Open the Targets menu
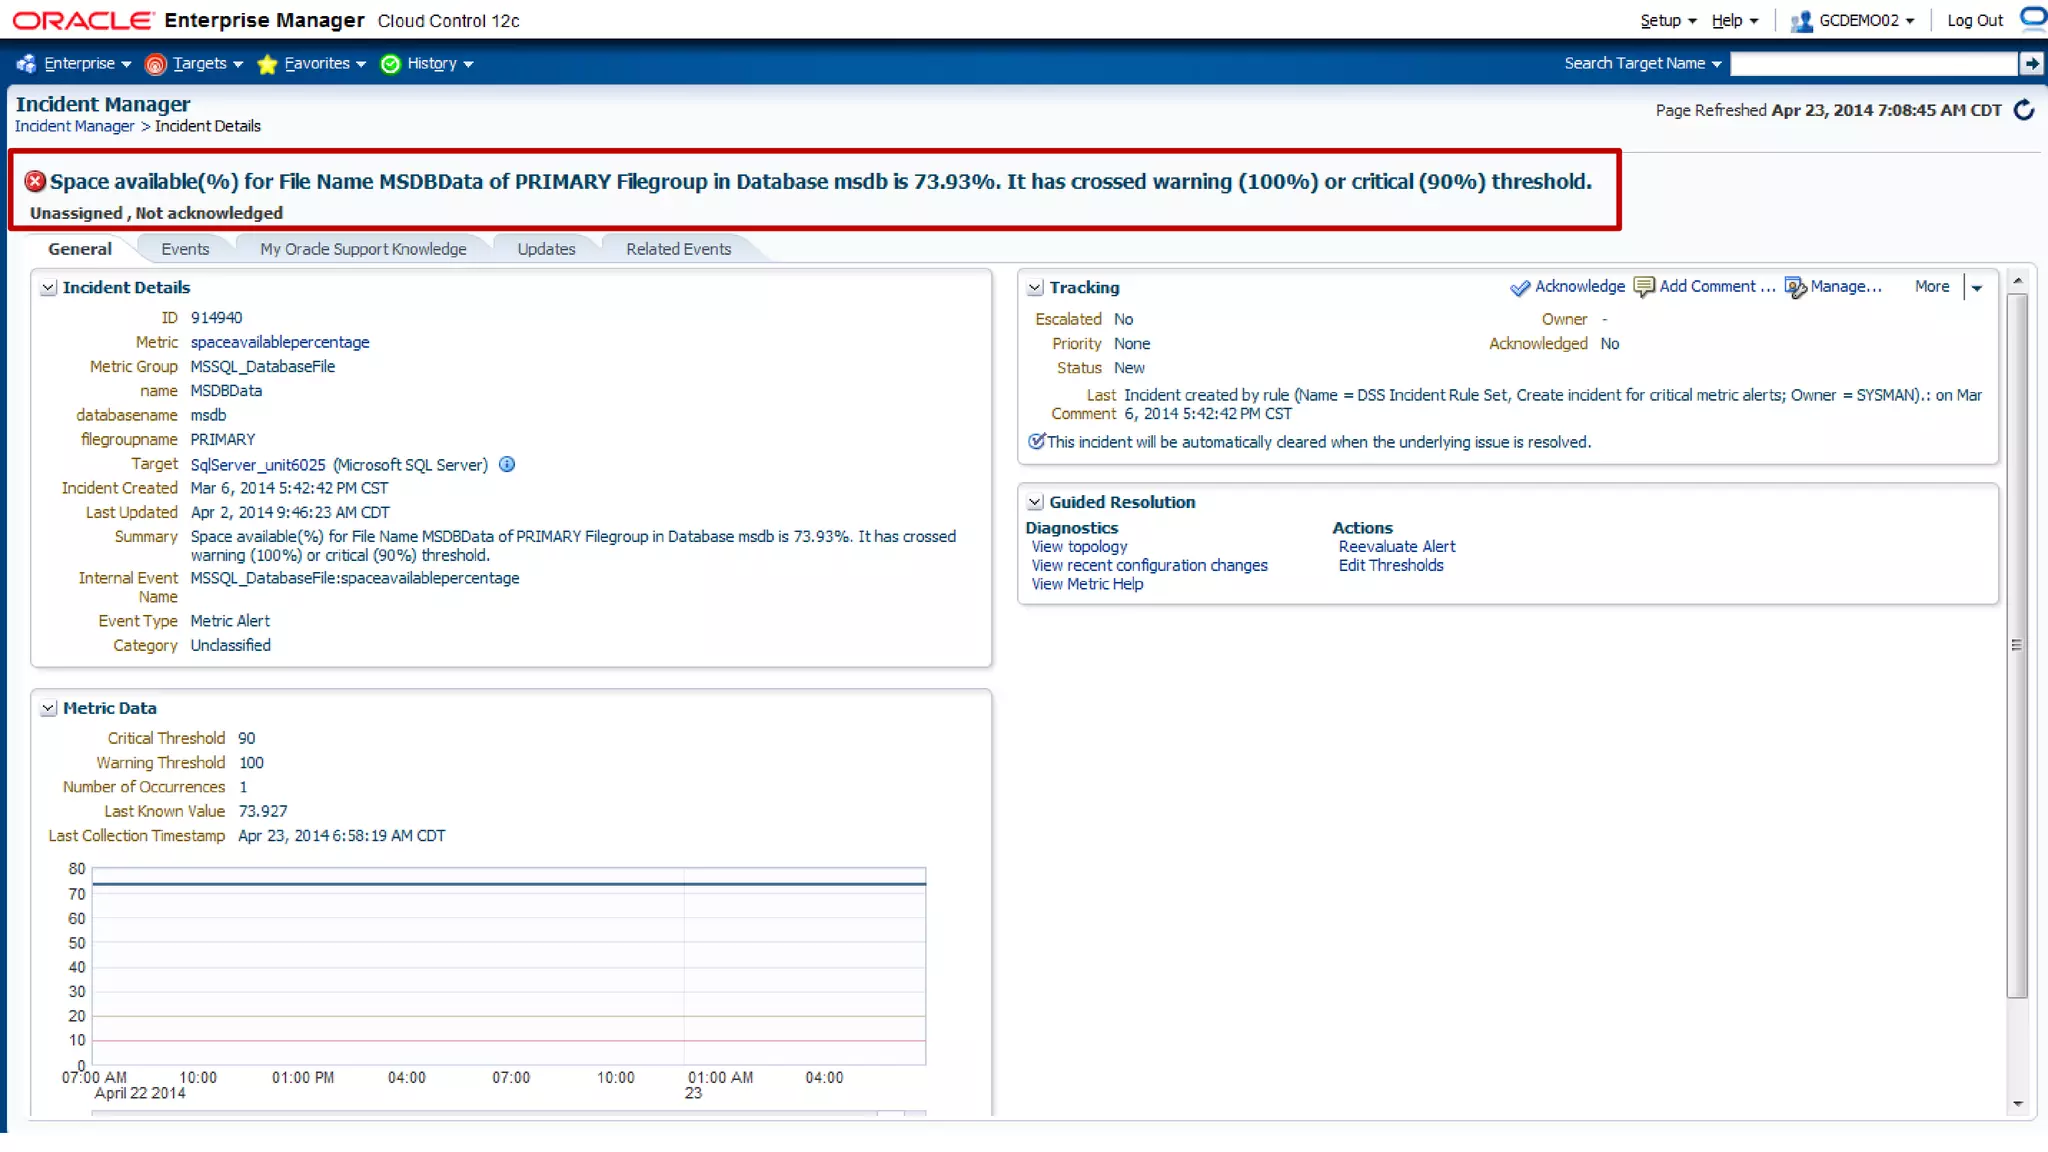 [x=208, y=64]
